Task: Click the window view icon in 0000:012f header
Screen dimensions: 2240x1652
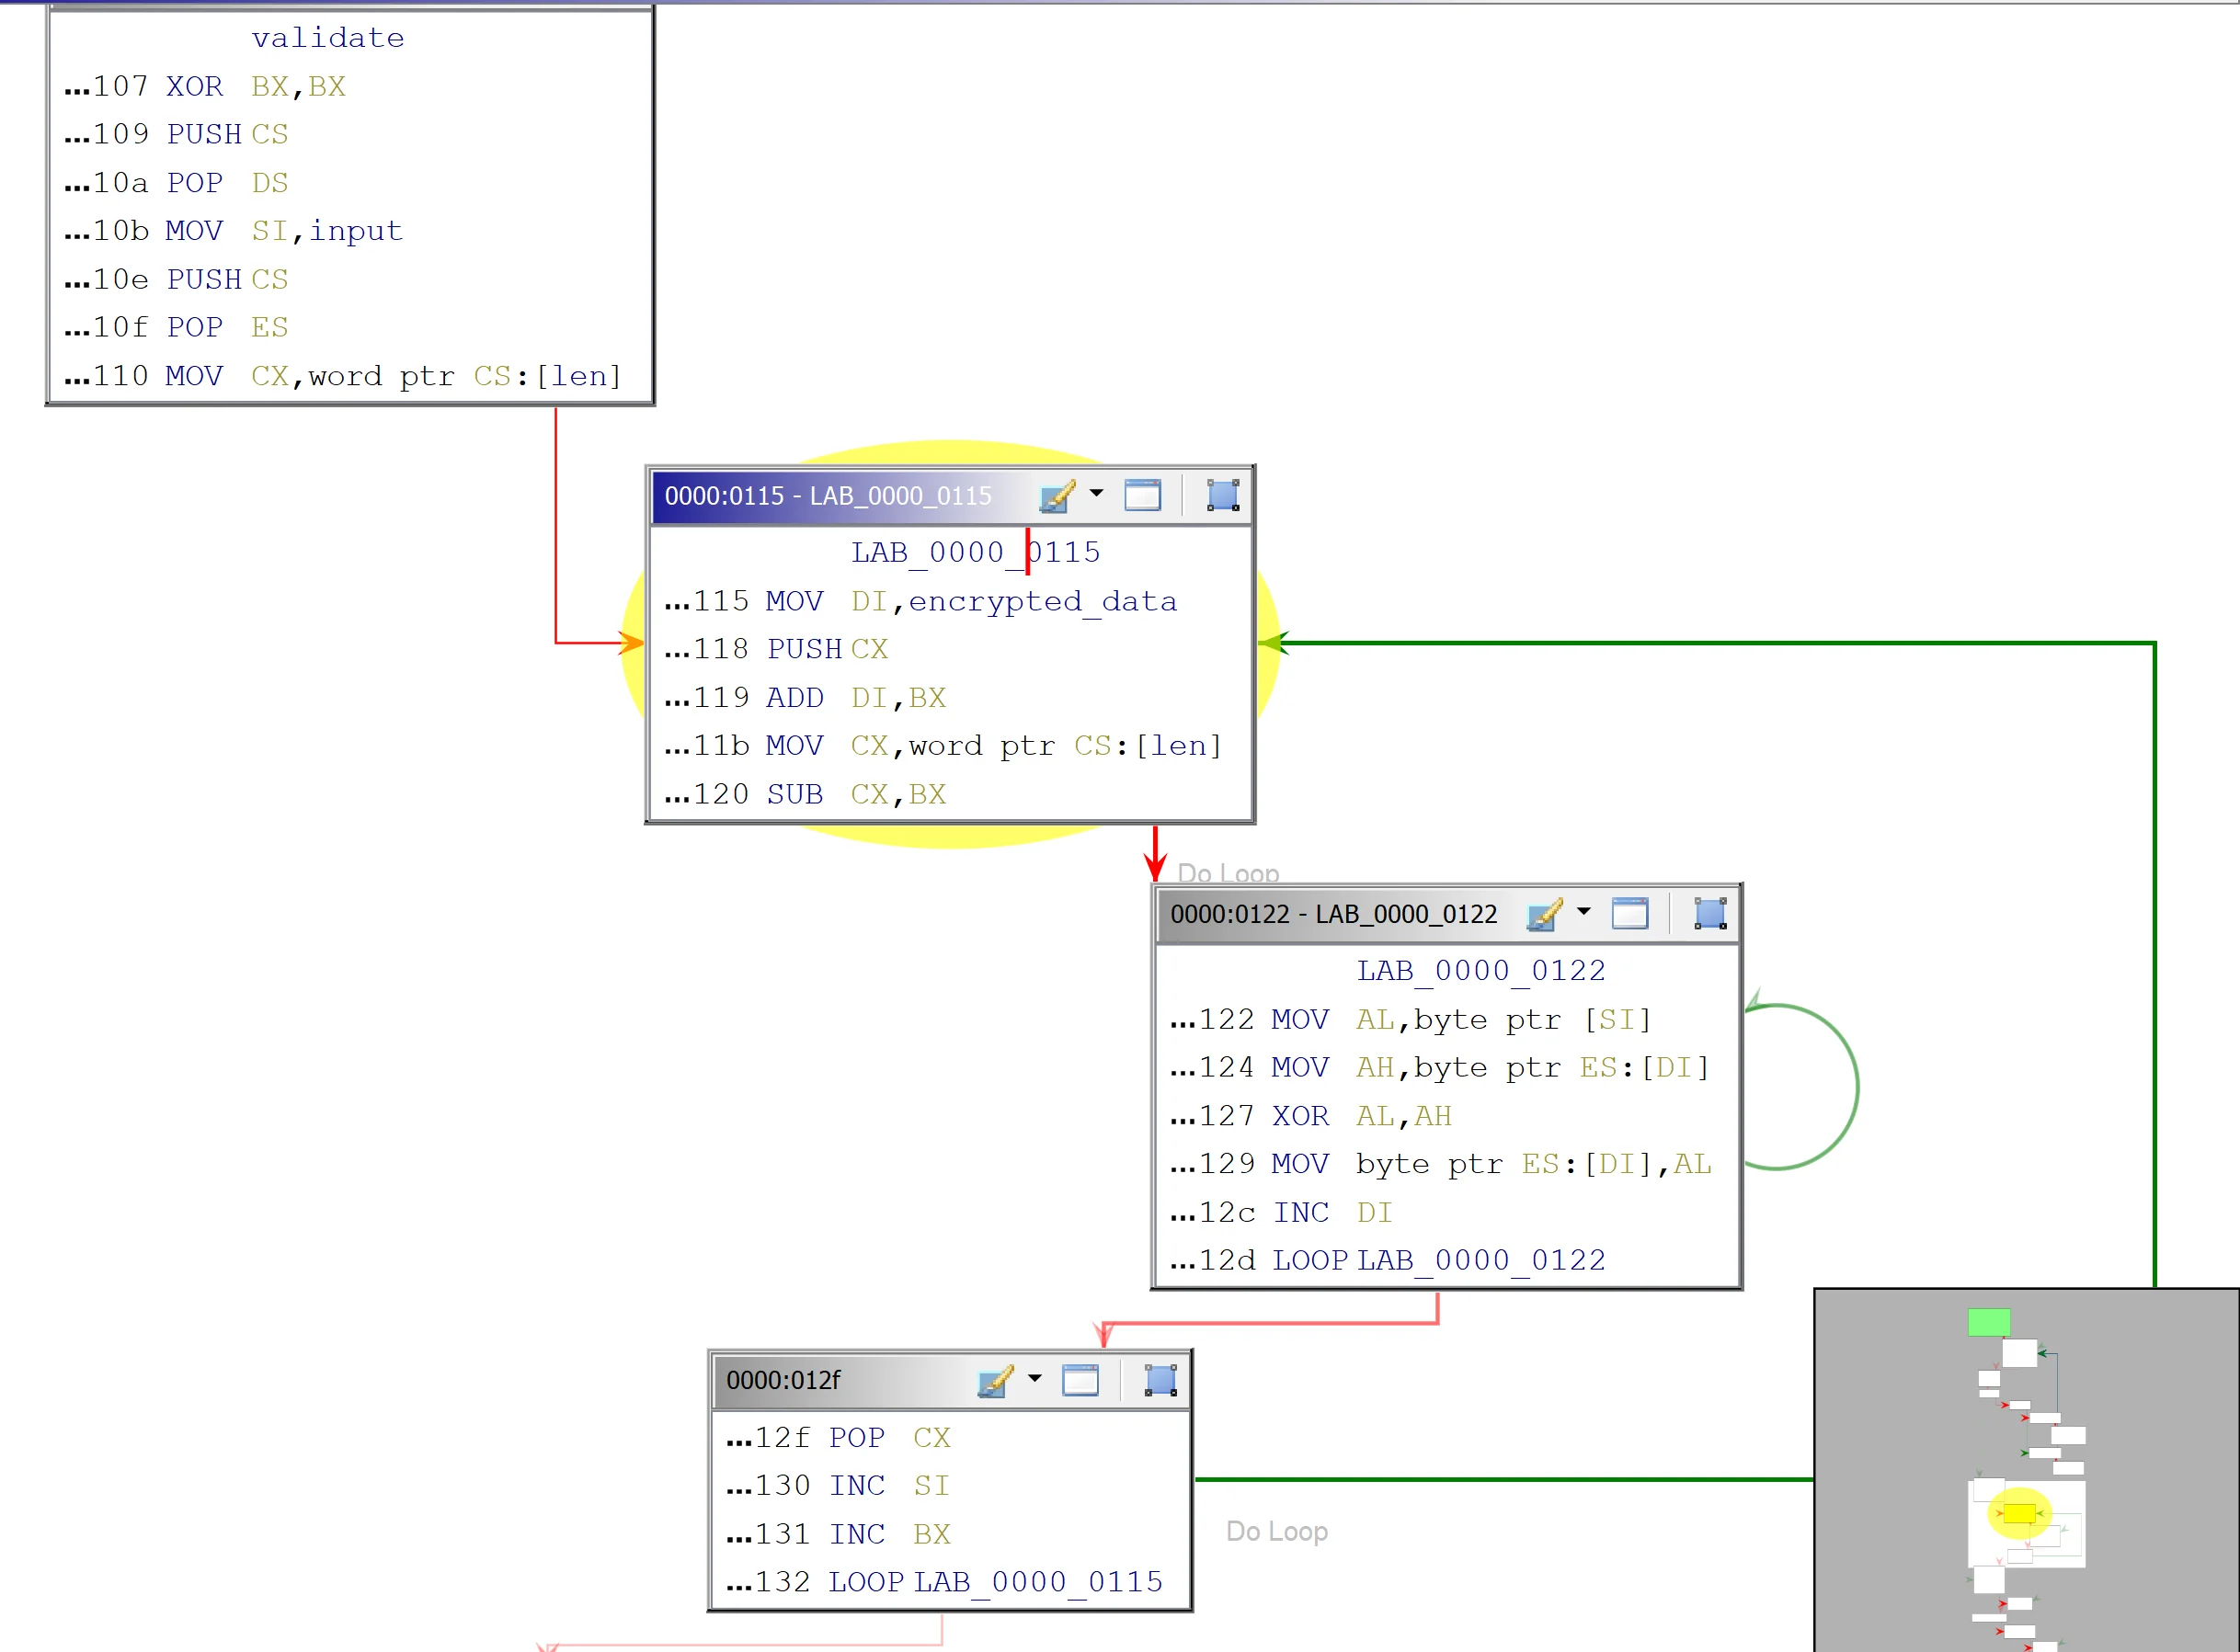Action: coord(1080,1380)
